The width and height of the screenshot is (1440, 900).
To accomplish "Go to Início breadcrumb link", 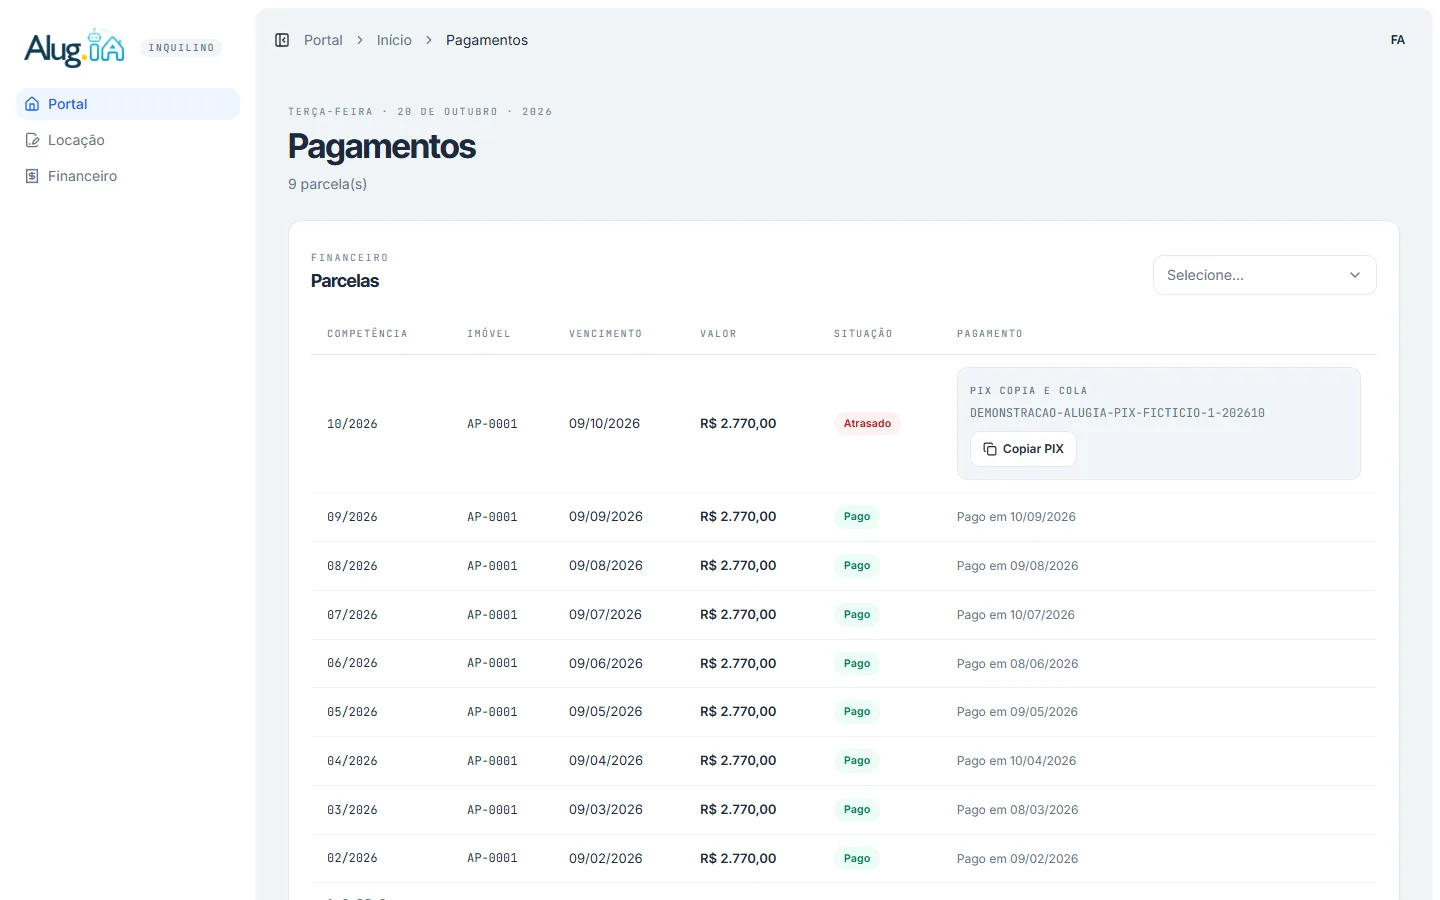I will point(394,40).
